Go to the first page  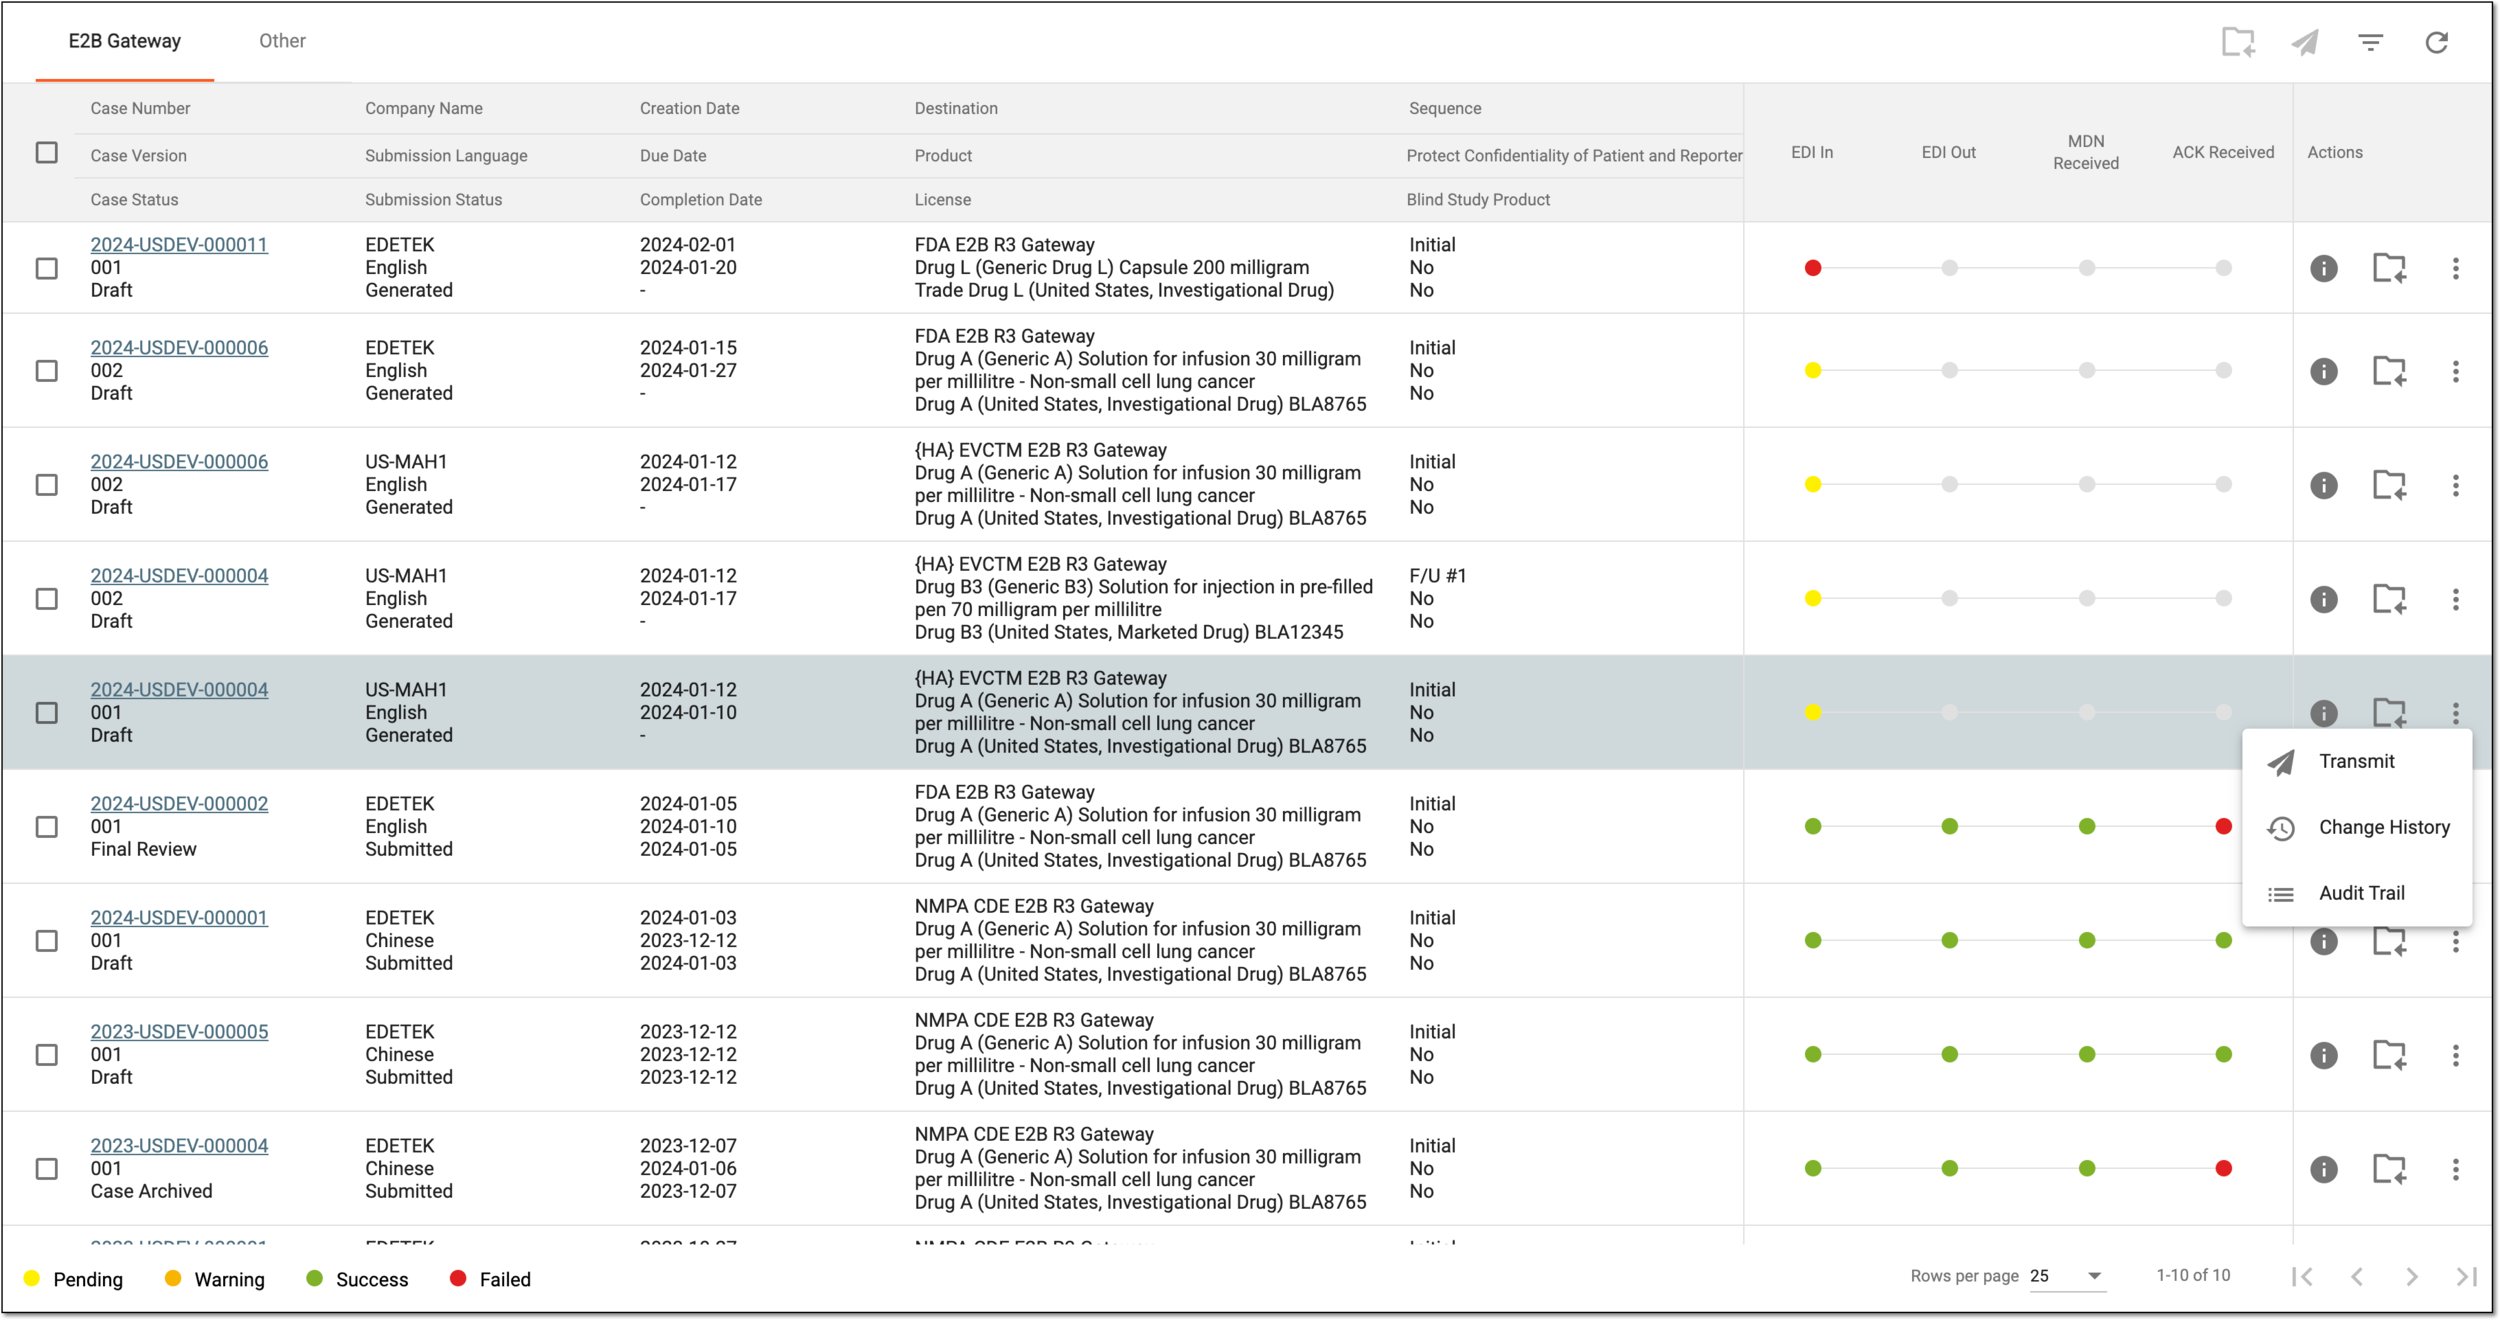tap(2302, 1277)
